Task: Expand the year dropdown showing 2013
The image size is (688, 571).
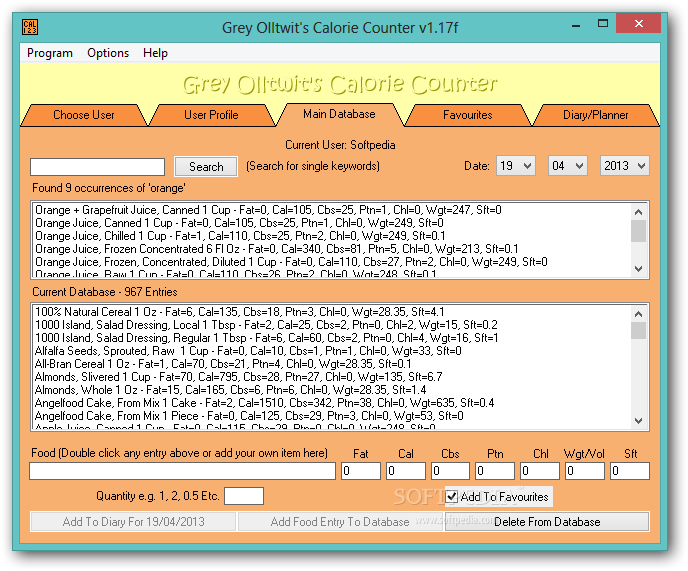Action: [625, 166]
